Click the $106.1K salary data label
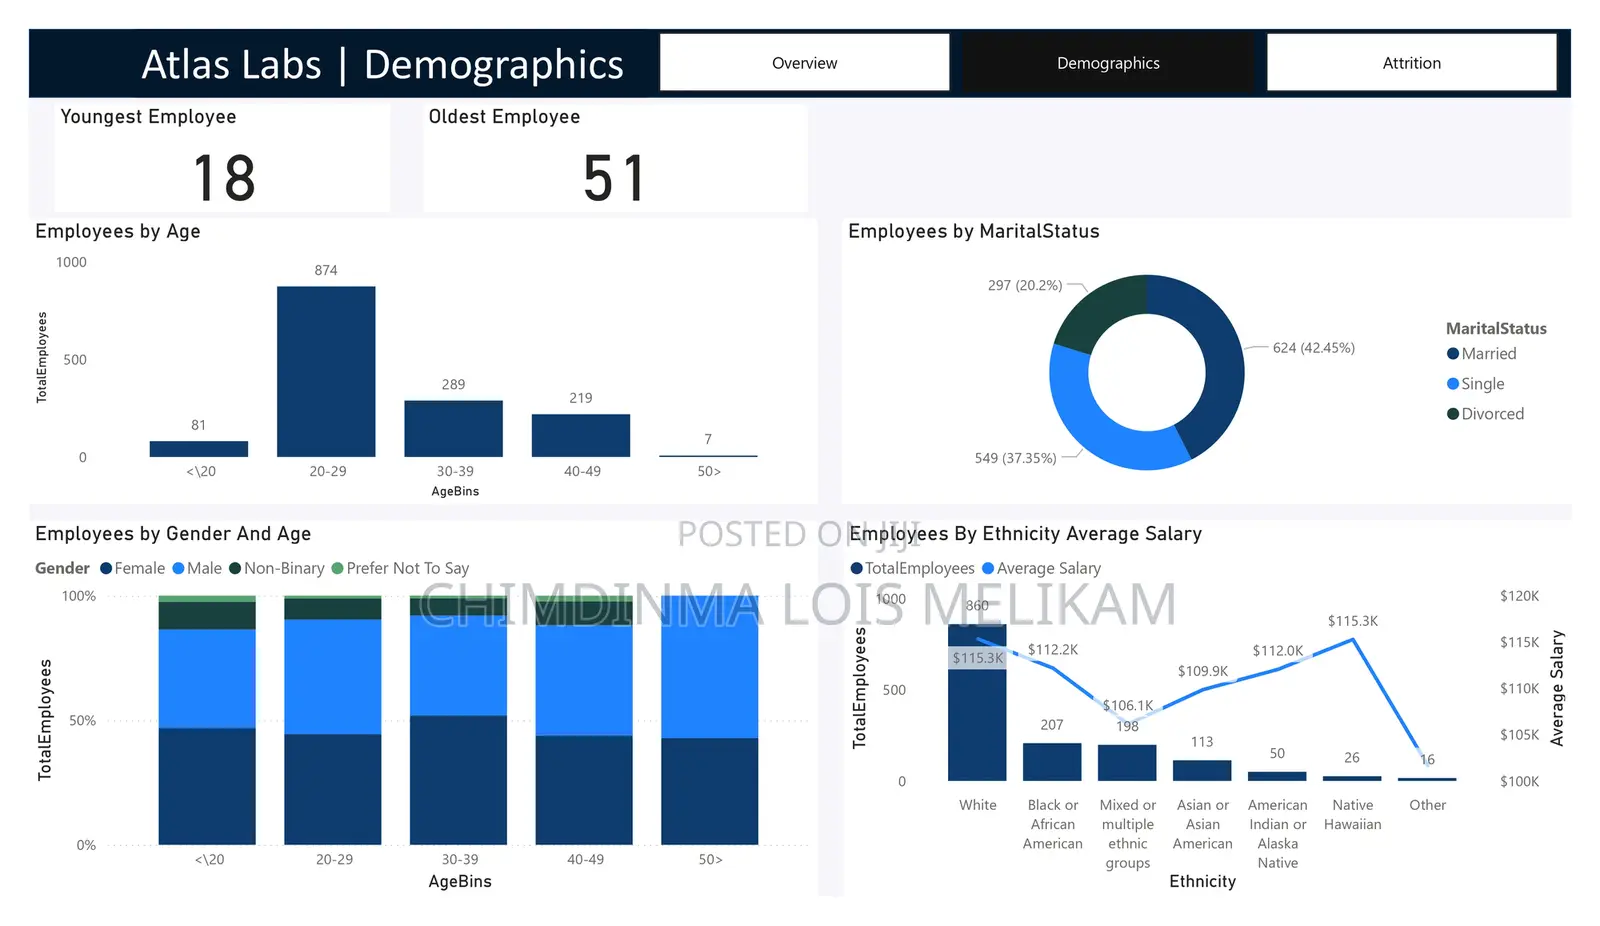Image resolution: width=1600 pixels, height=926 pixels. click(x=1128, y=706)
